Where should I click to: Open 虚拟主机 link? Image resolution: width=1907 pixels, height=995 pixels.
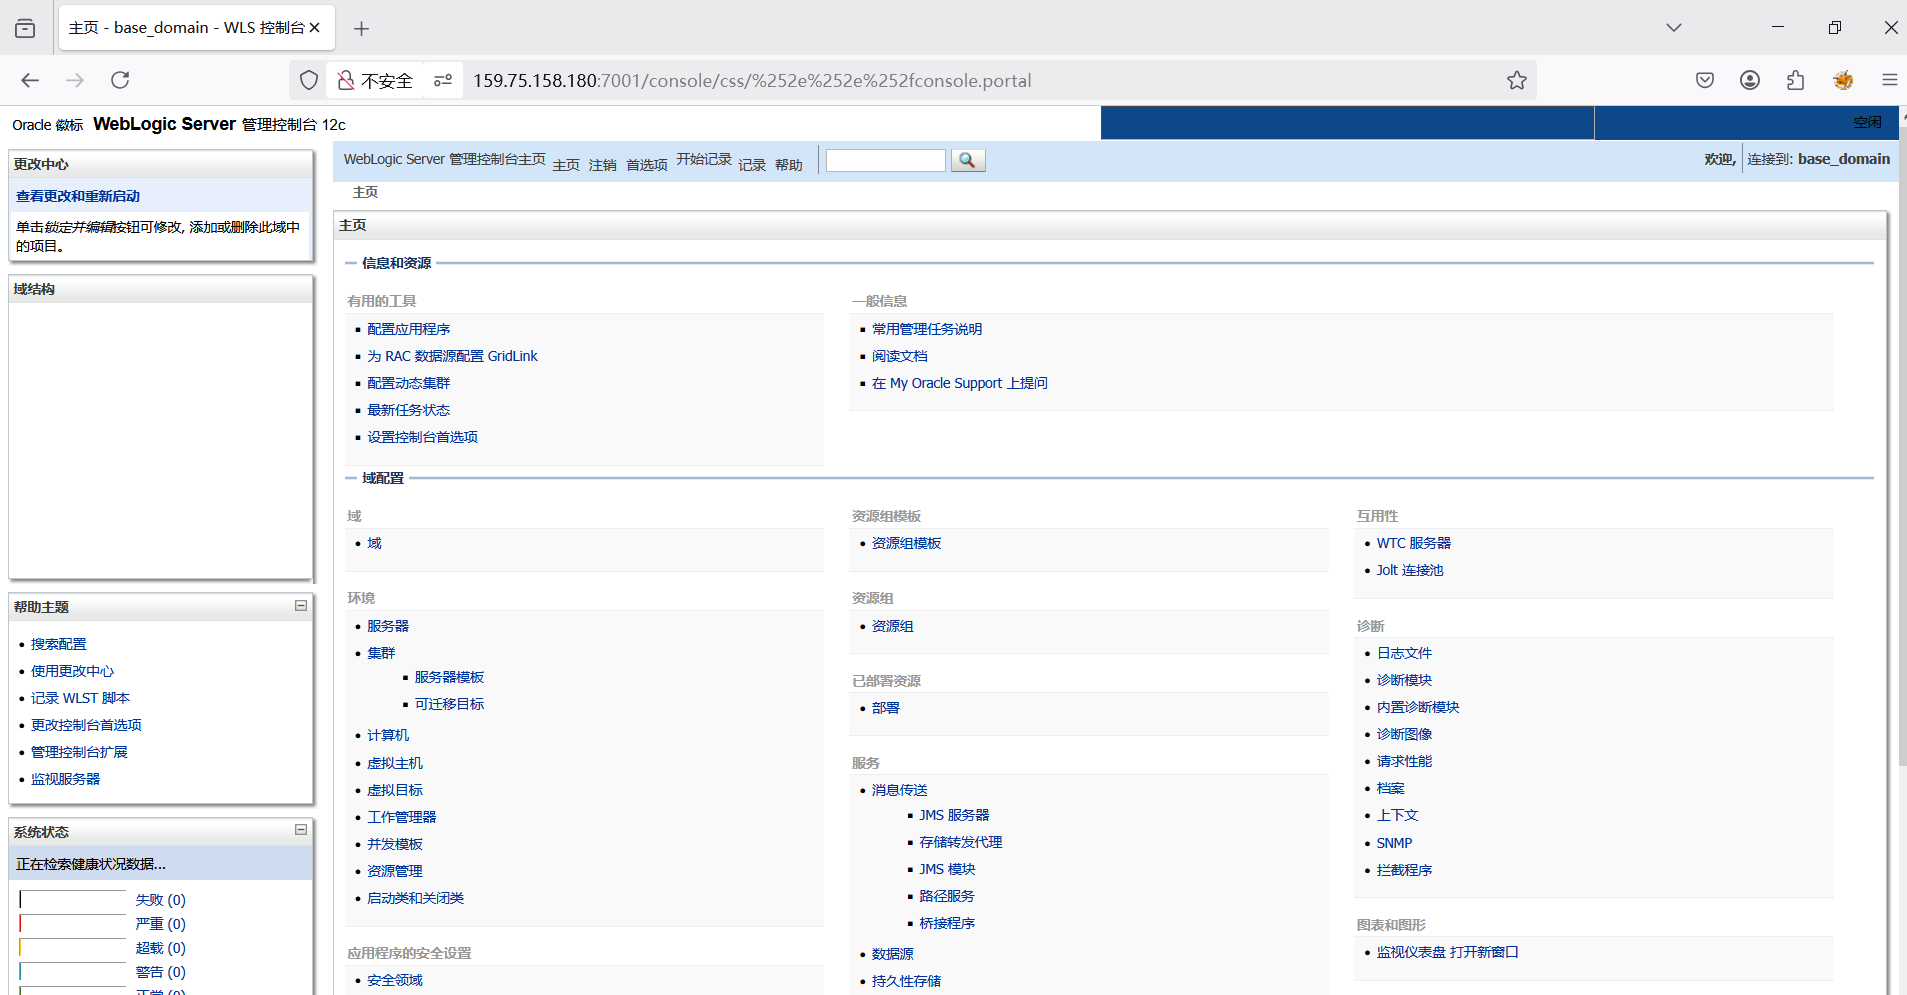(x=395, y=763)
